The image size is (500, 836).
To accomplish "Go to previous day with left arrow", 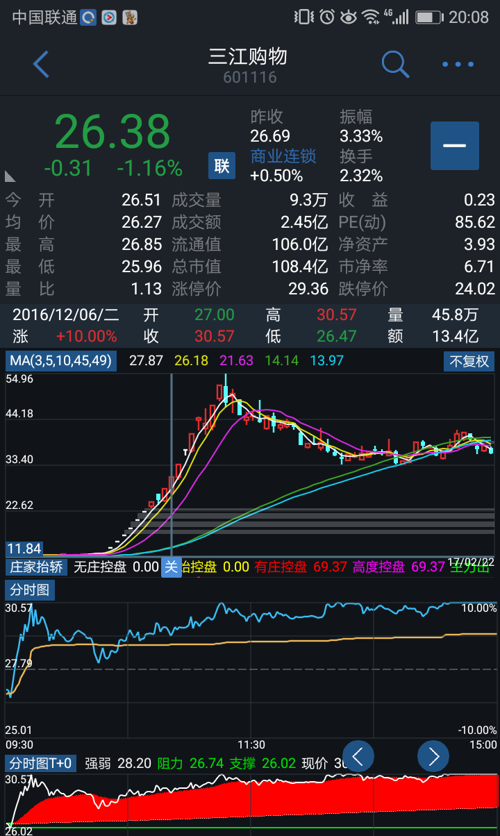I will coord(358,756).
